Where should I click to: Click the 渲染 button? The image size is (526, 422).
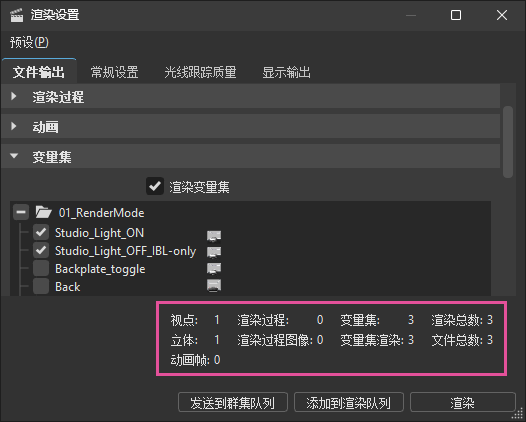click(463, 402)
